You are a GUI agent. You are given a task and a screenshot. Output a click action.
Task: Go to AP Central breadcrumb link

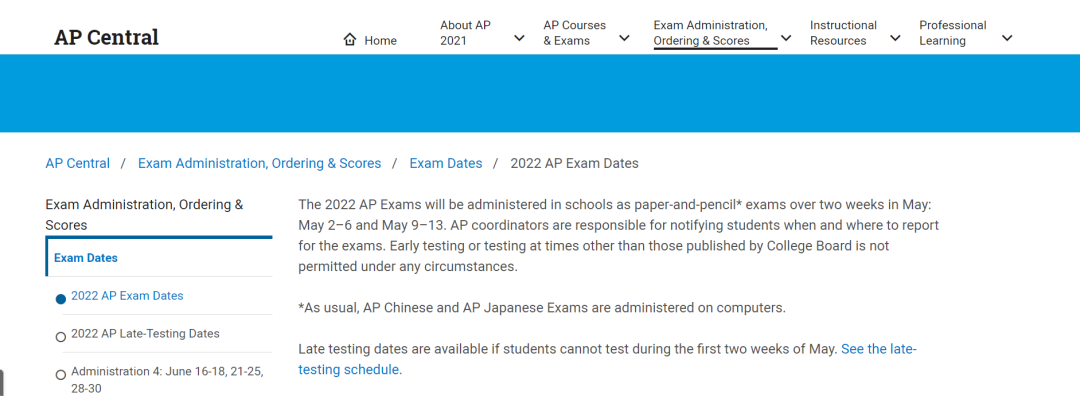click(78, 163)
